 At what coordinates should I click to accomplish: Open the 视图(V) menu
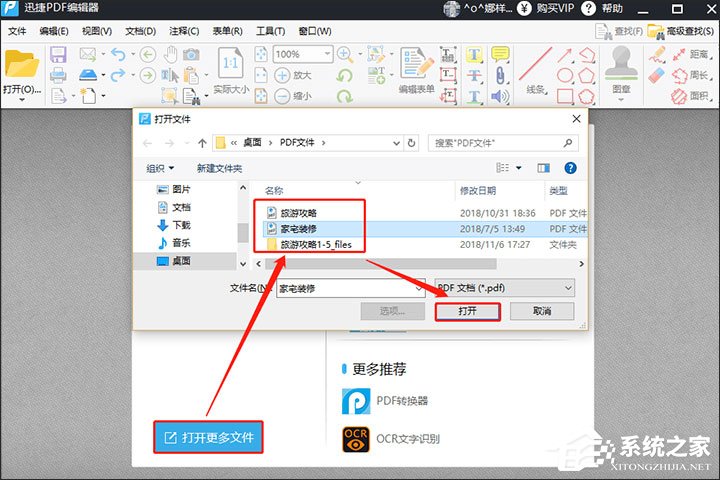point(97,31)
